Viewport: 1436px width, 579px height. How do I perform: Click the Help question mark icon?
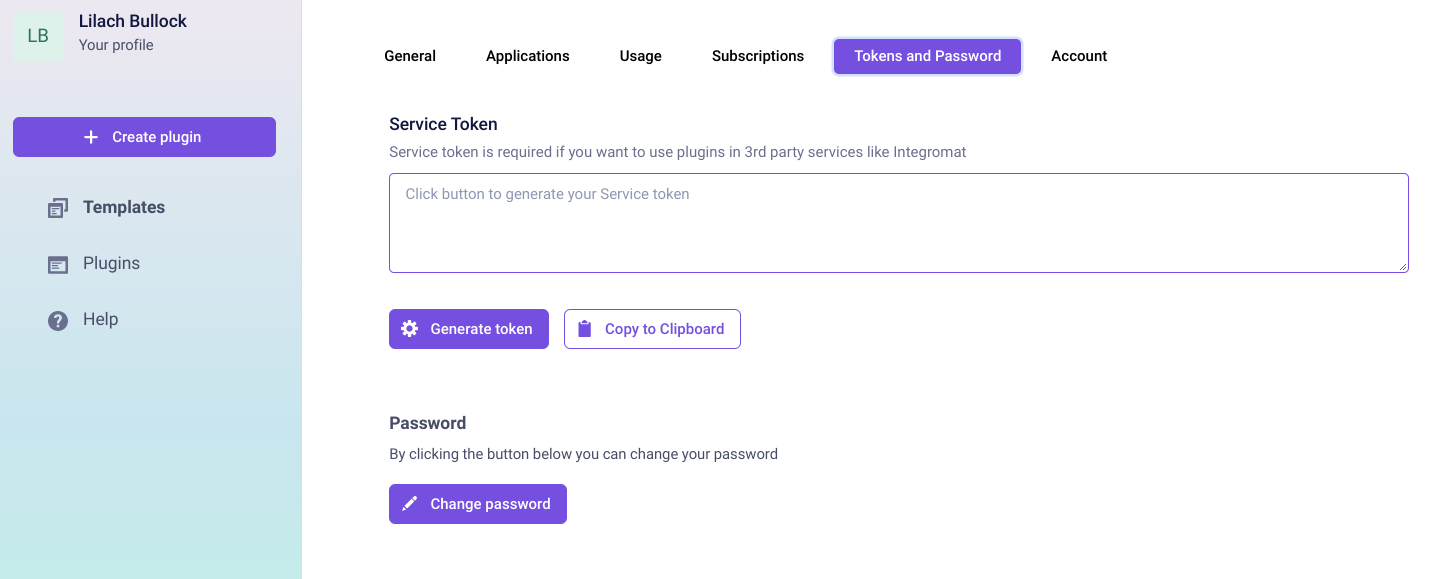tap(58, 320)
